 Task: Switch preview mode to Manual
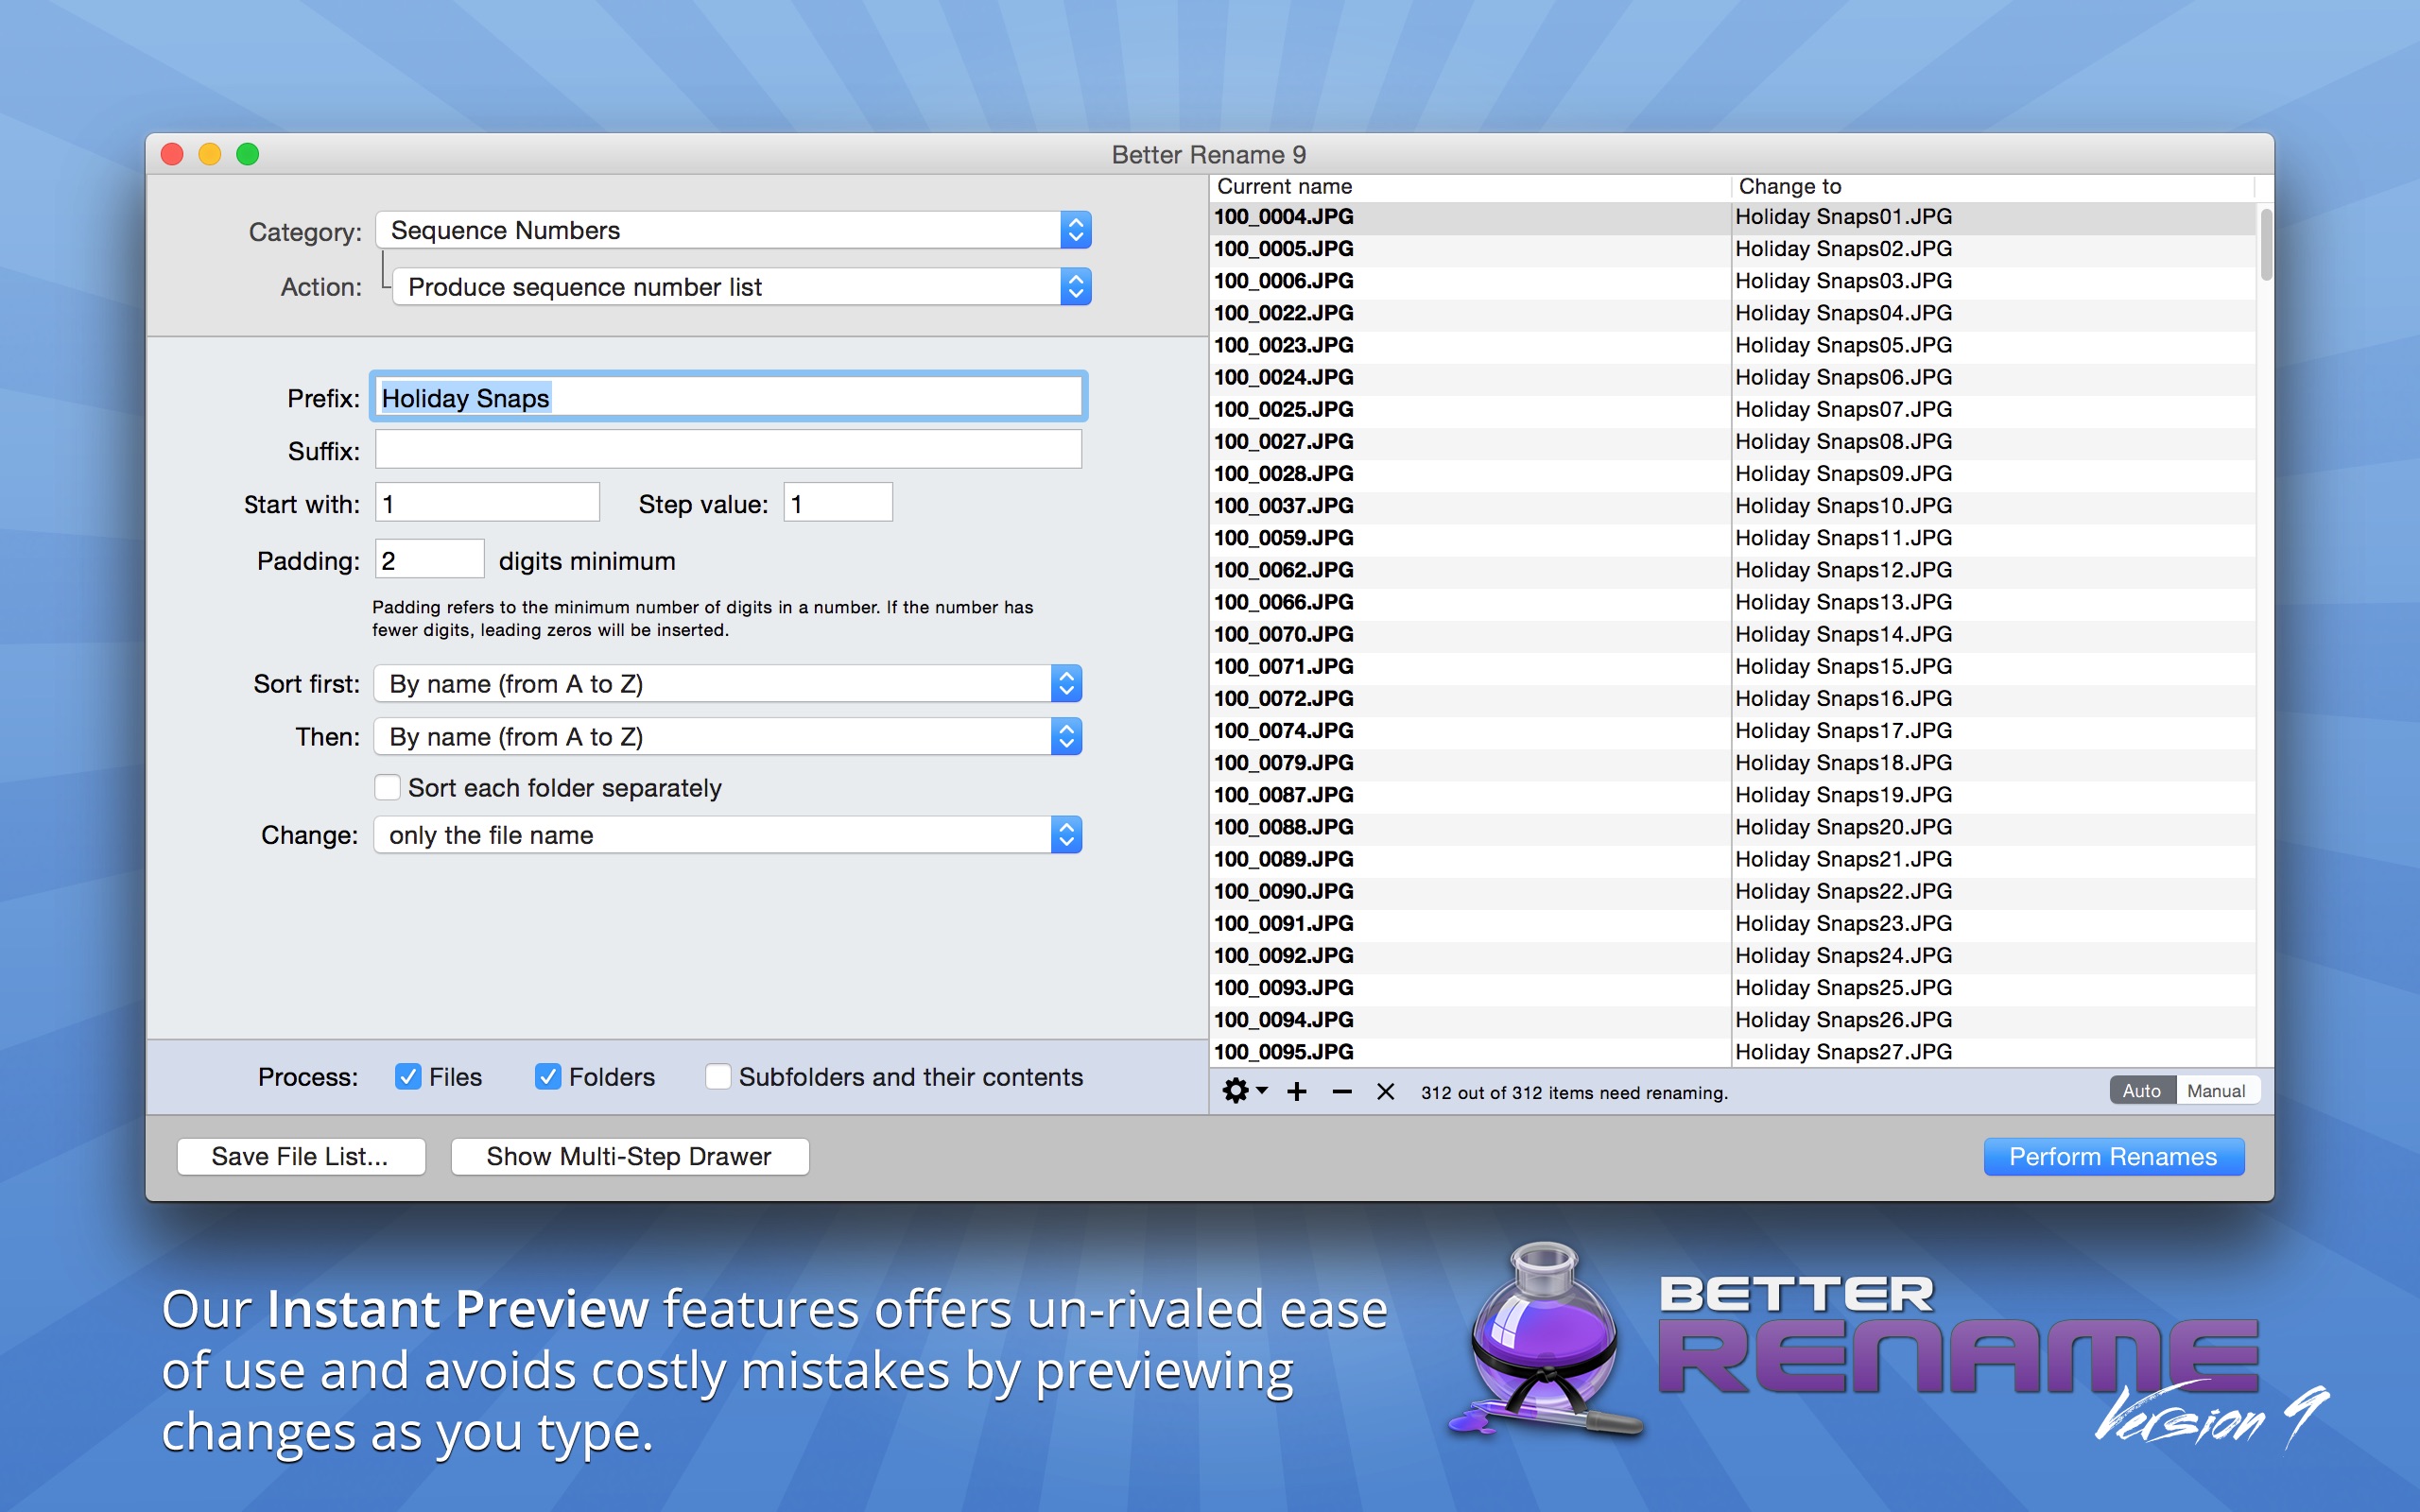(x=2216, y=1091)
